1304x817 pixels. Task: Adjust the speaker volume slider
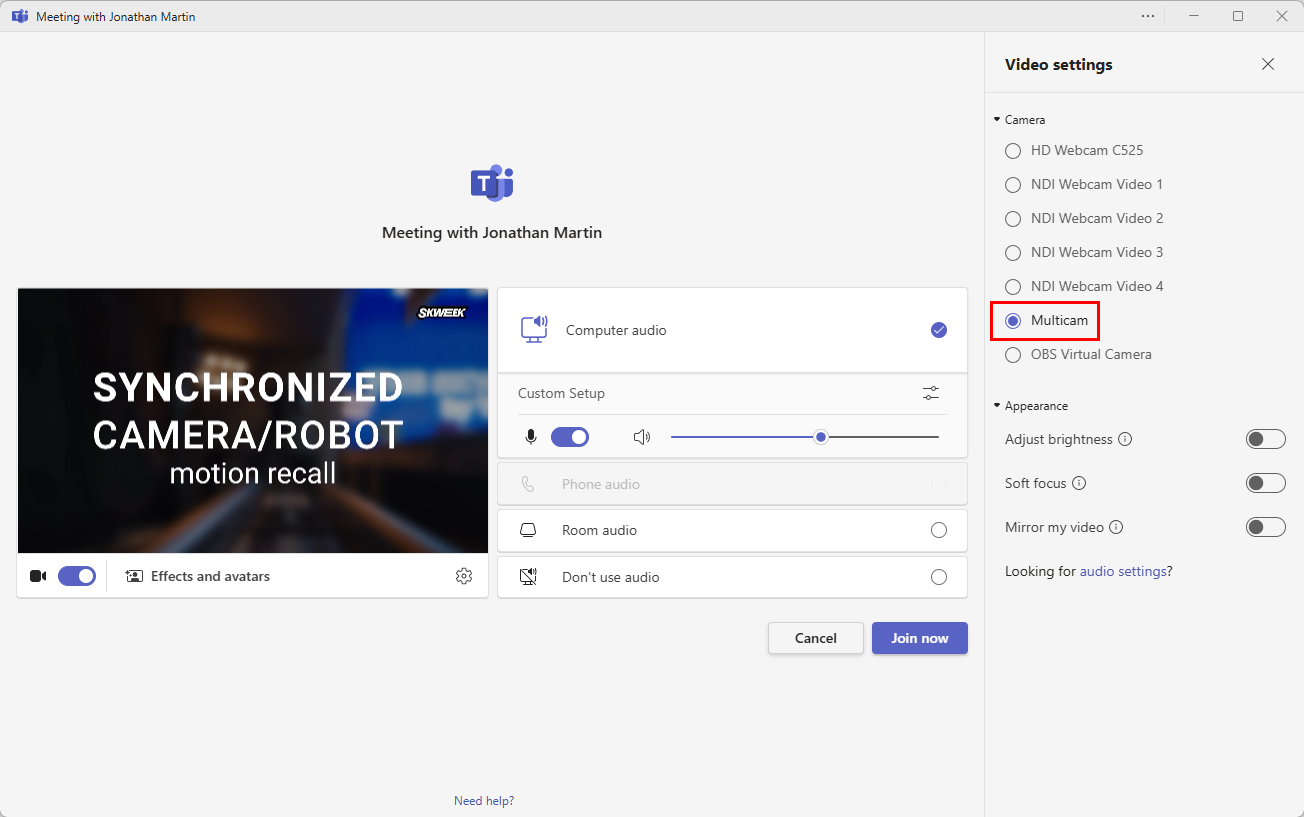tap(805, 437)
